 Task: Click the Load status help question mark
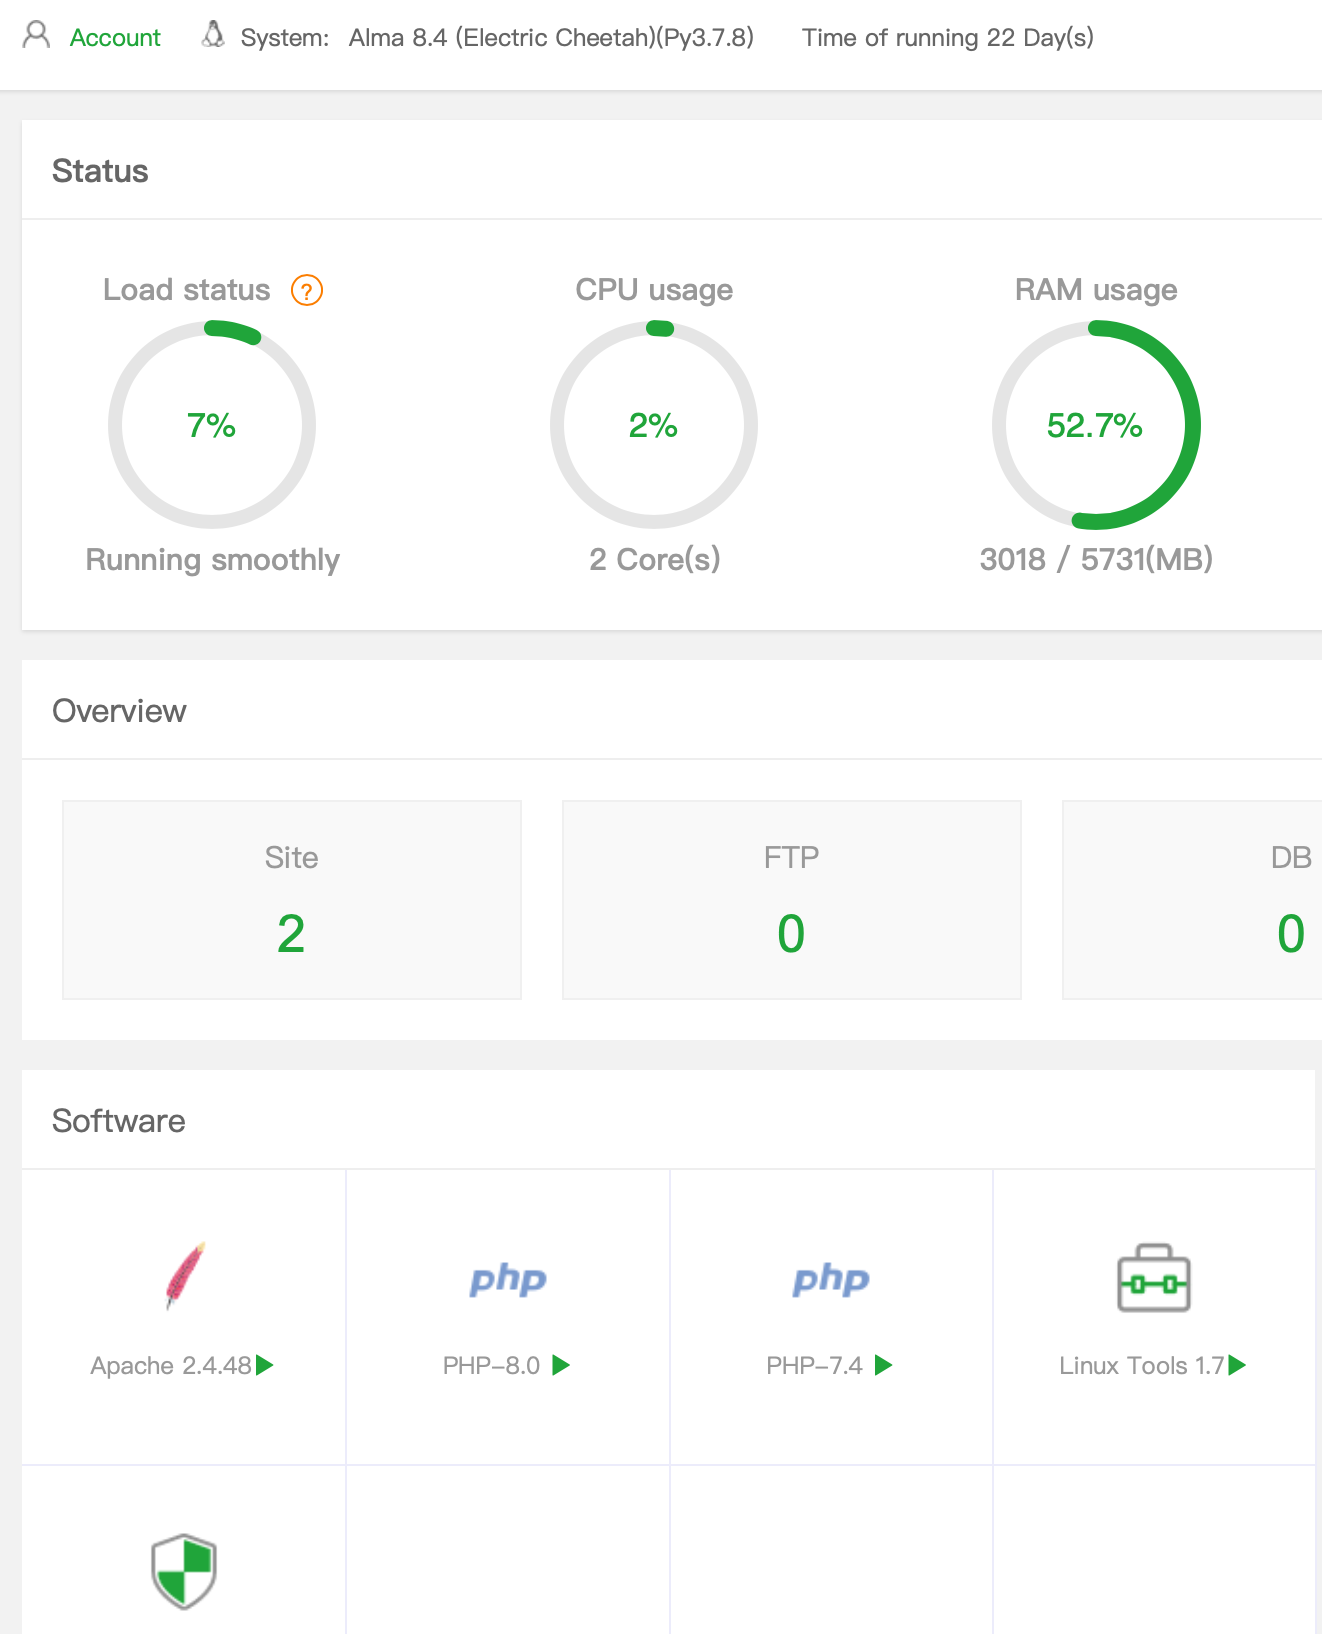(307, 291)
